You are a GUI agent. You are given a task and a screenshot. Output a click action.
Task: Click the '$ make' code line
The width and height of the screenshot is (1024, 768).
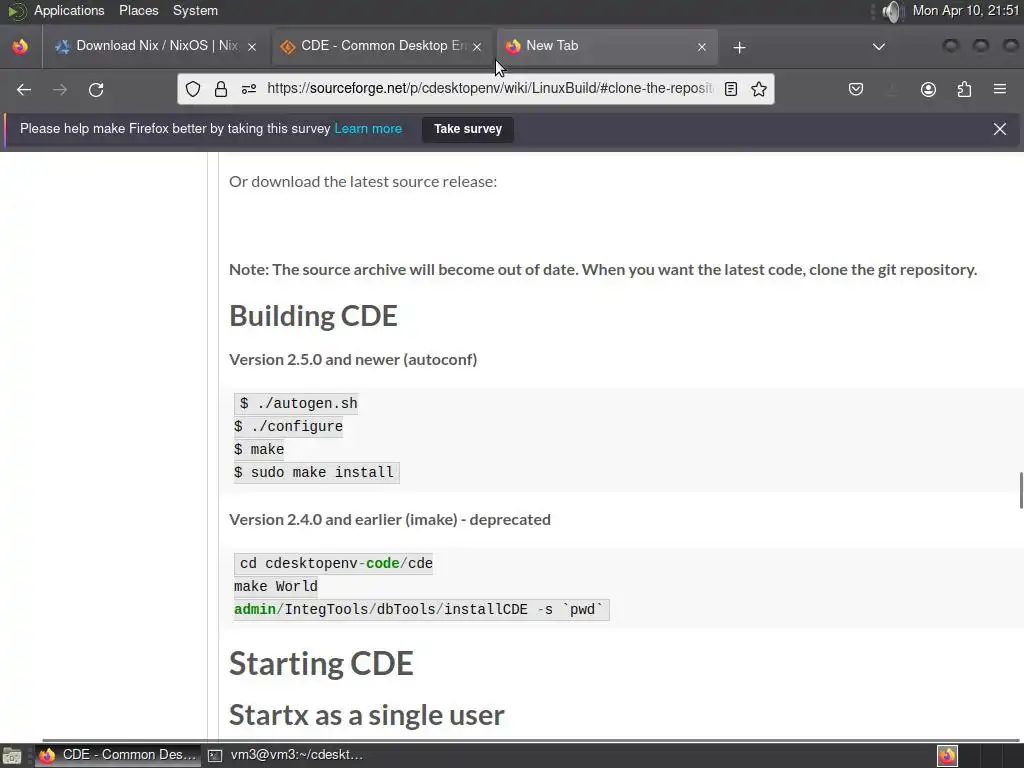coord(259,449)
